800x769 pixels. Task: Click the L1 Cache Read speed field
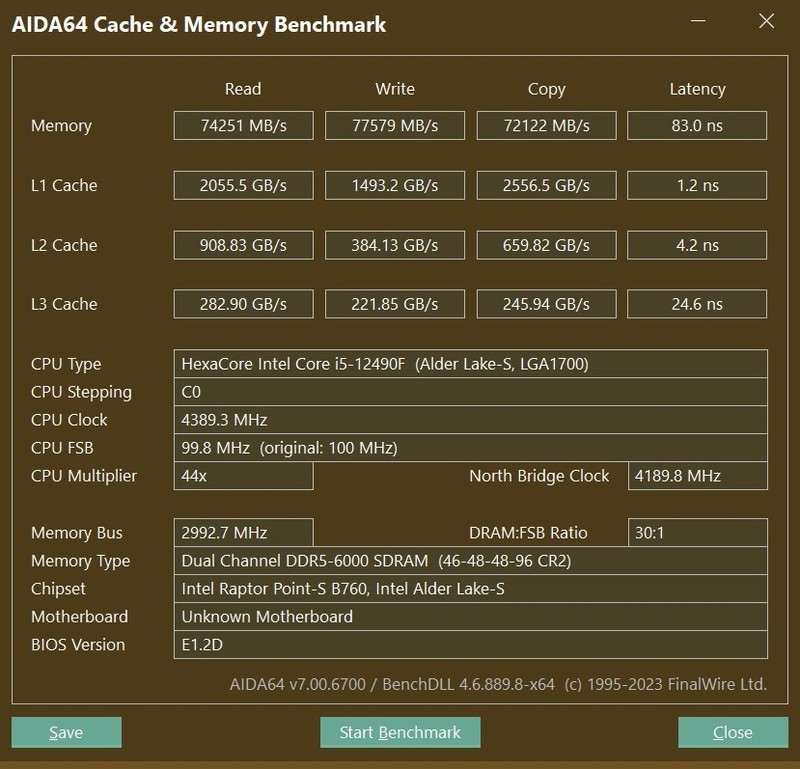coord(243,185)
